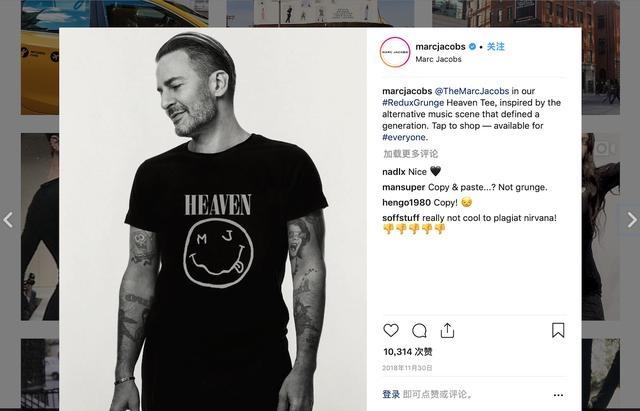Share the post via the share icon

point(447,330)
